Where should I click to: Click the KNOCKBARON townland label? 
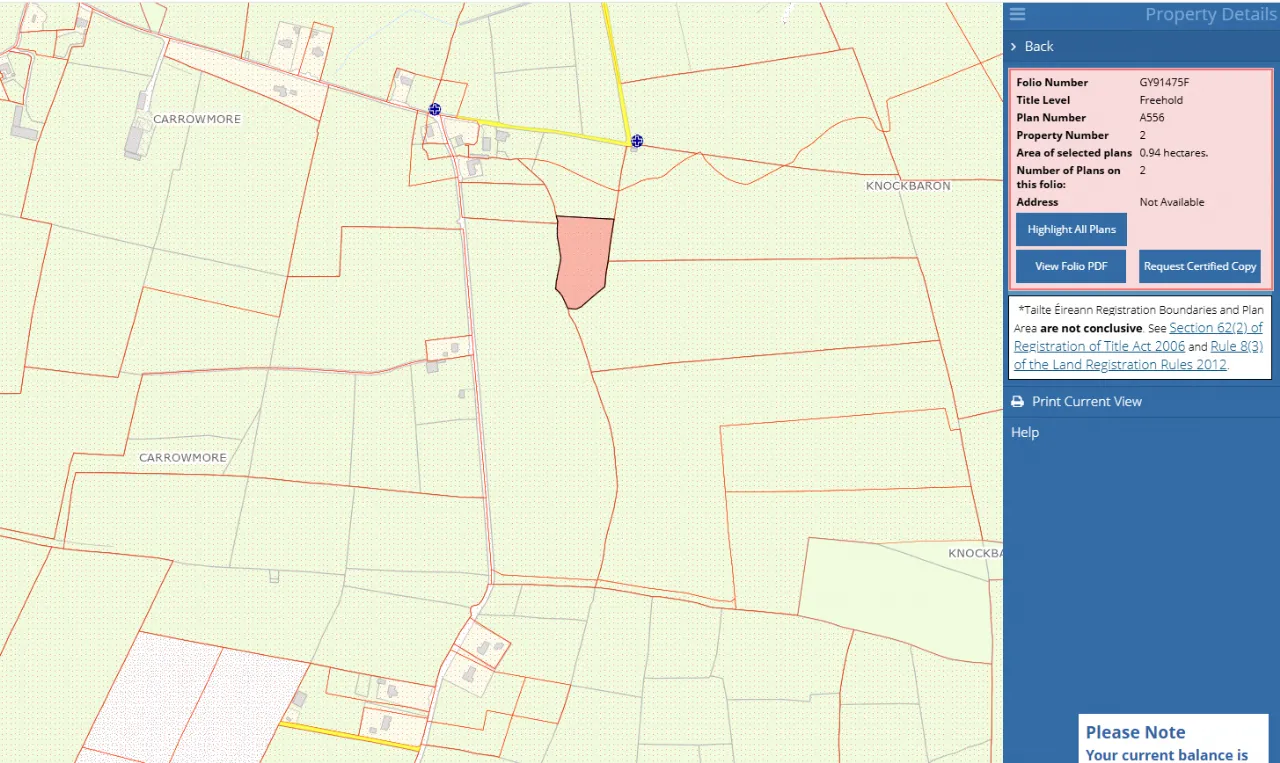tap(907, 186)
